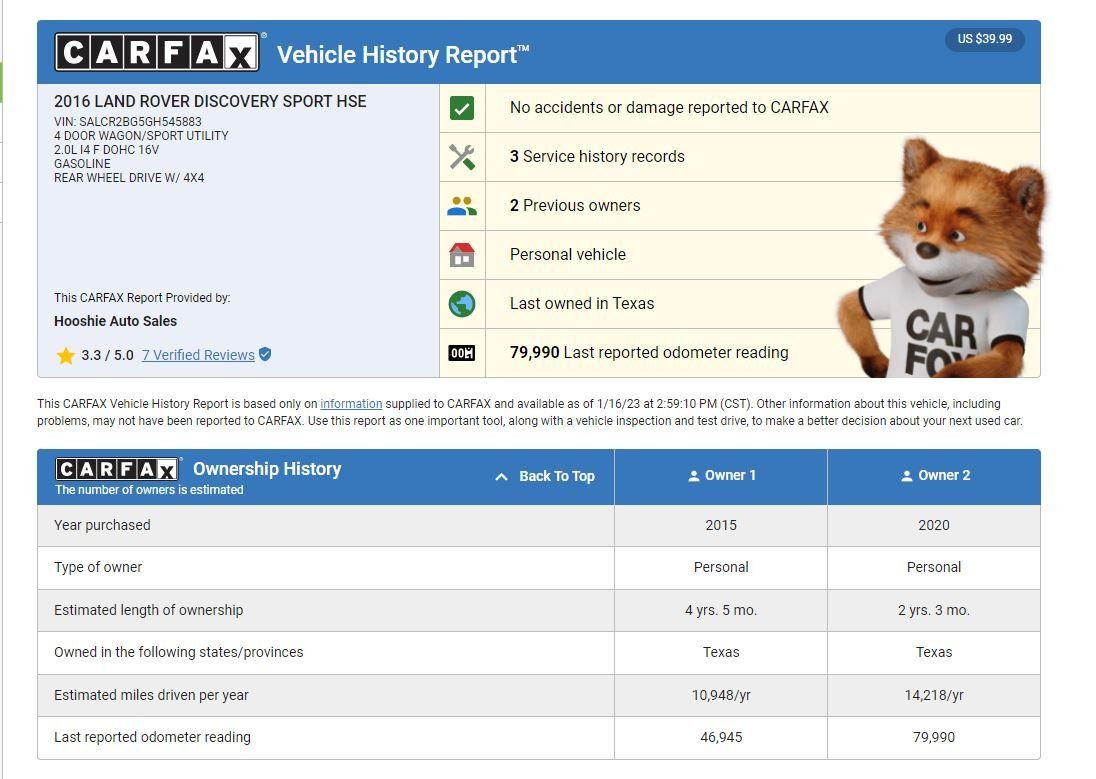This screenshot has width=1096, height=779.
Task: Click Vehicle History Report title
Action: click(x=403, y=55)
